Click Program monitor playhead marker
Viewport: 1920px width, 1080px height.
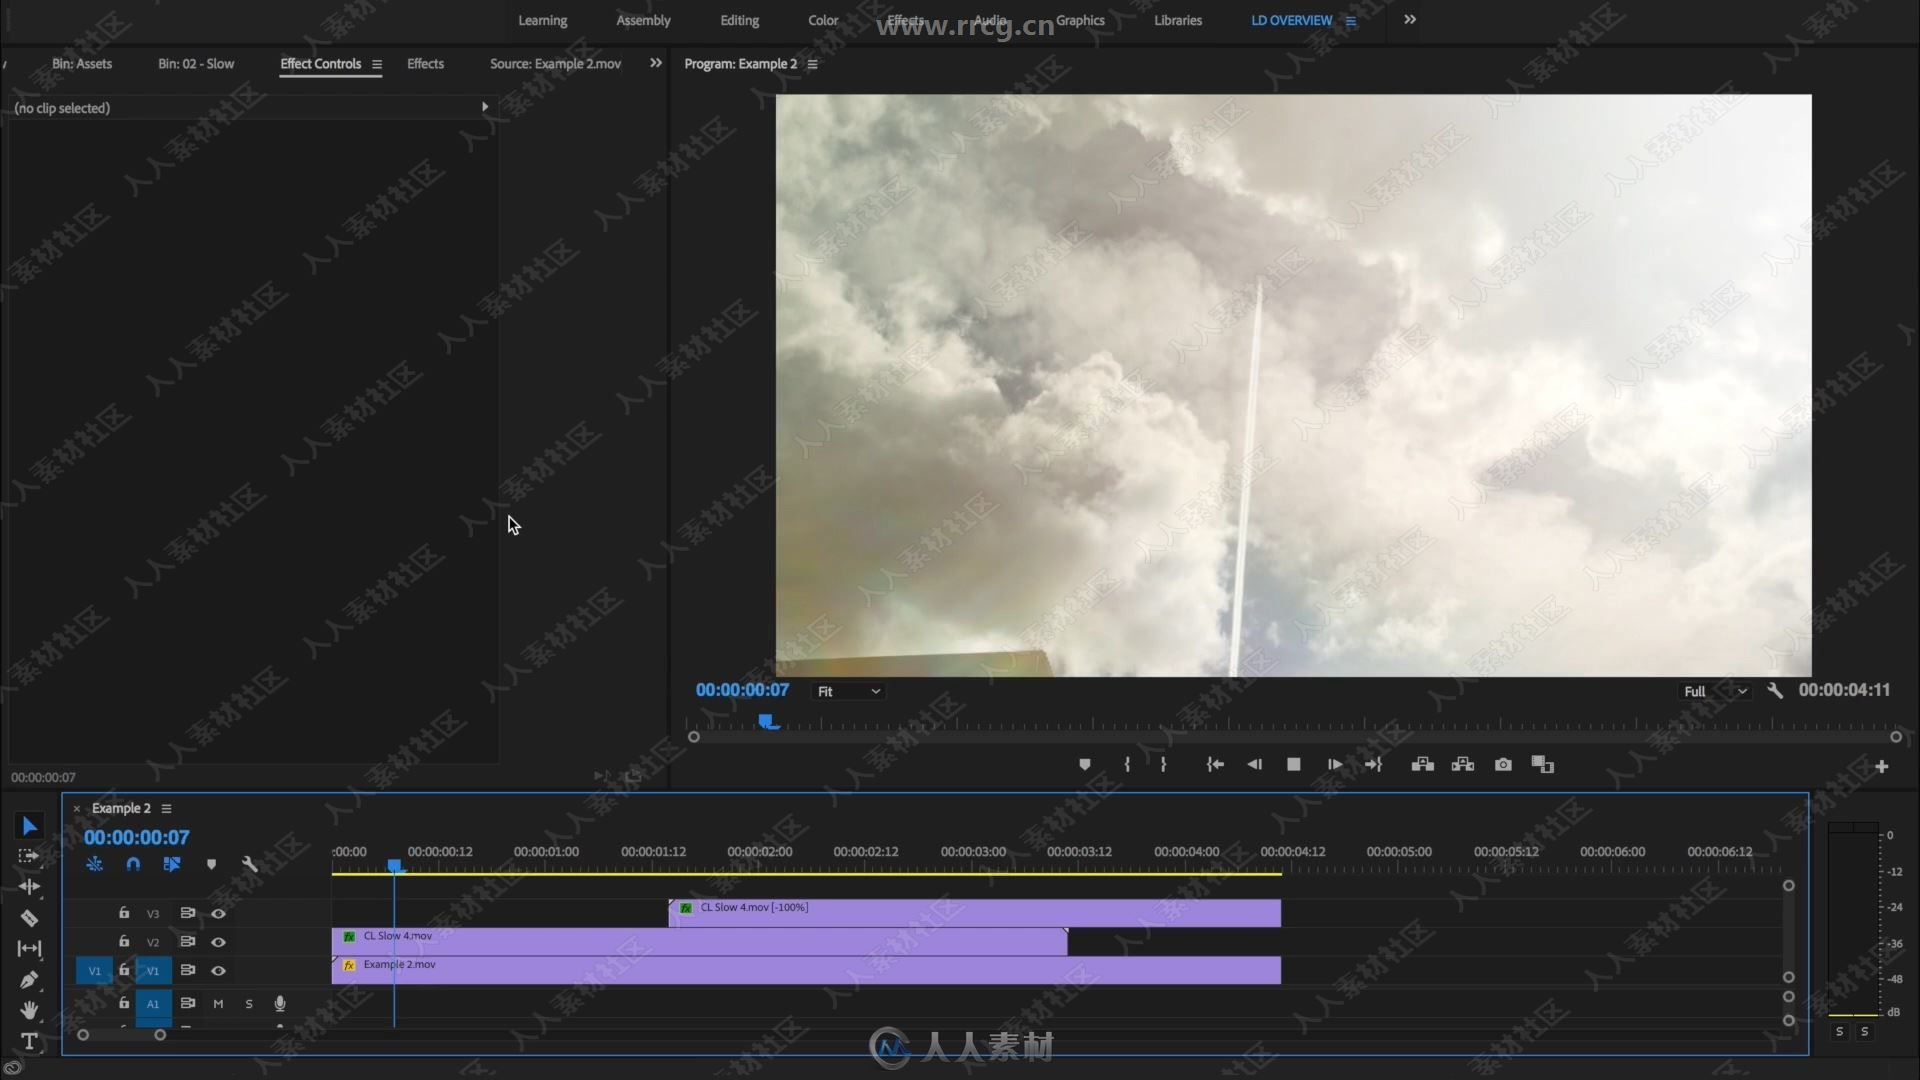pyautogui.click(x=766, y=721)
